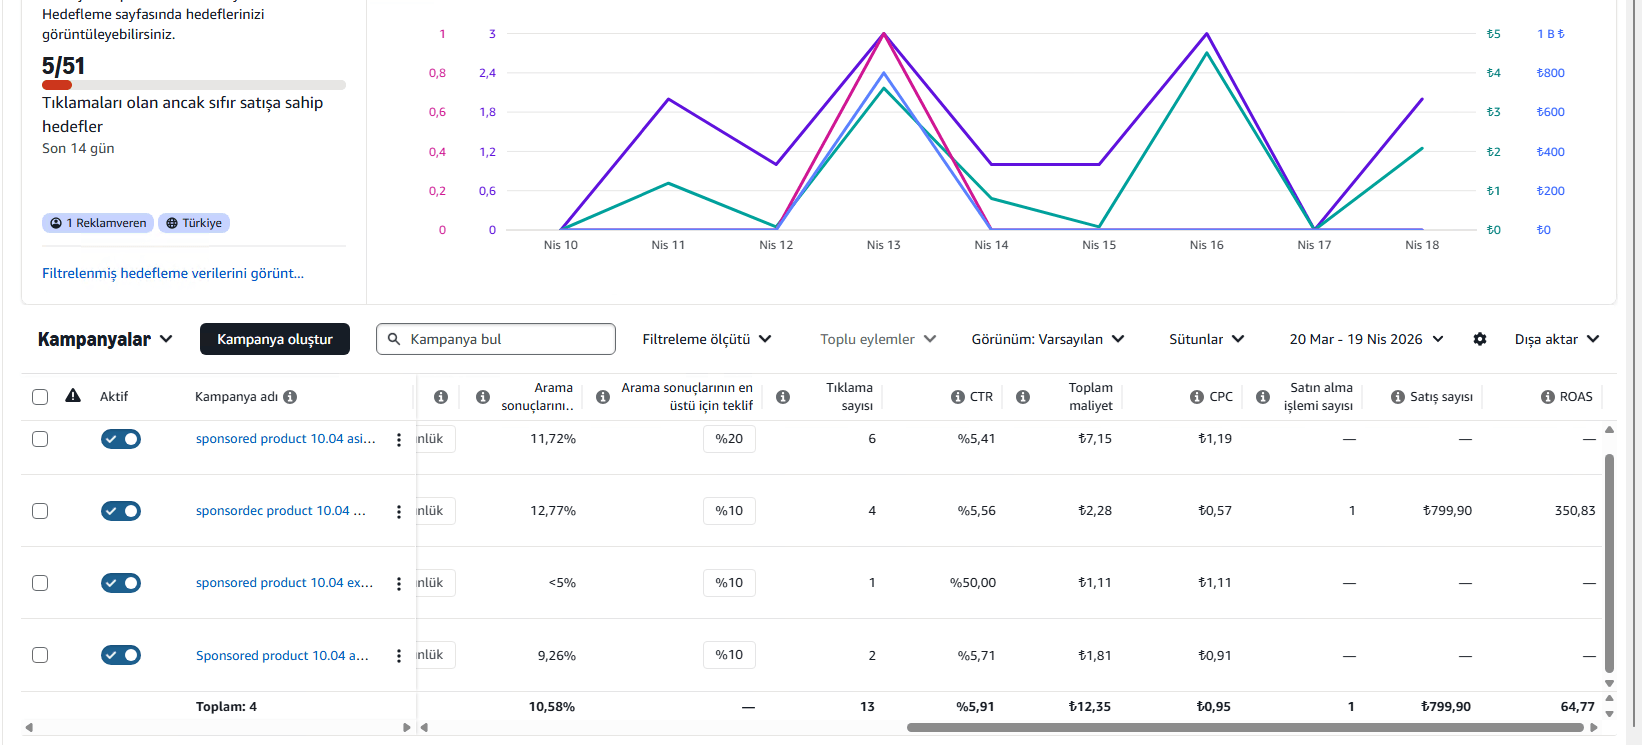
Task: Click info icon beside 'en üstü için teklif' header
Action: tap(603, 397)
